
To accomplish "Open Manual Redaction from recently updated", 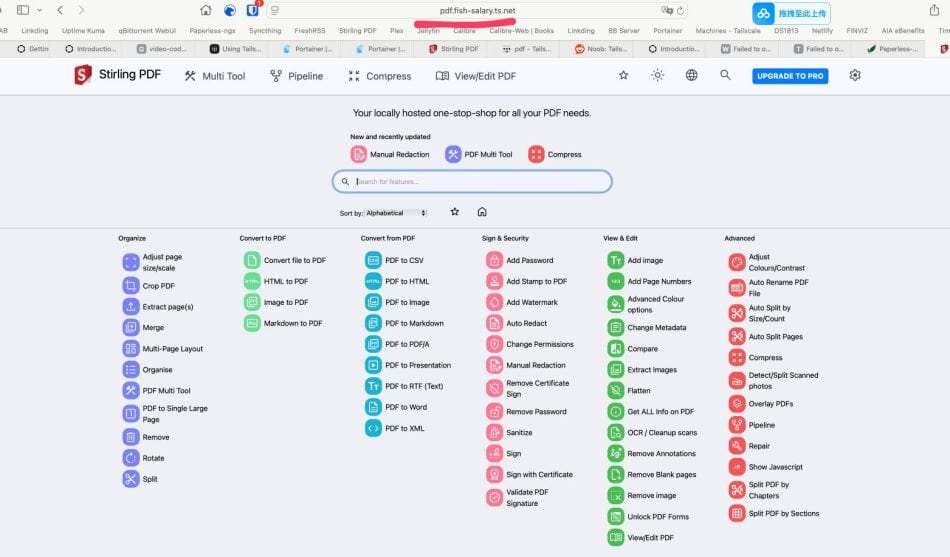I will point(390,155).
